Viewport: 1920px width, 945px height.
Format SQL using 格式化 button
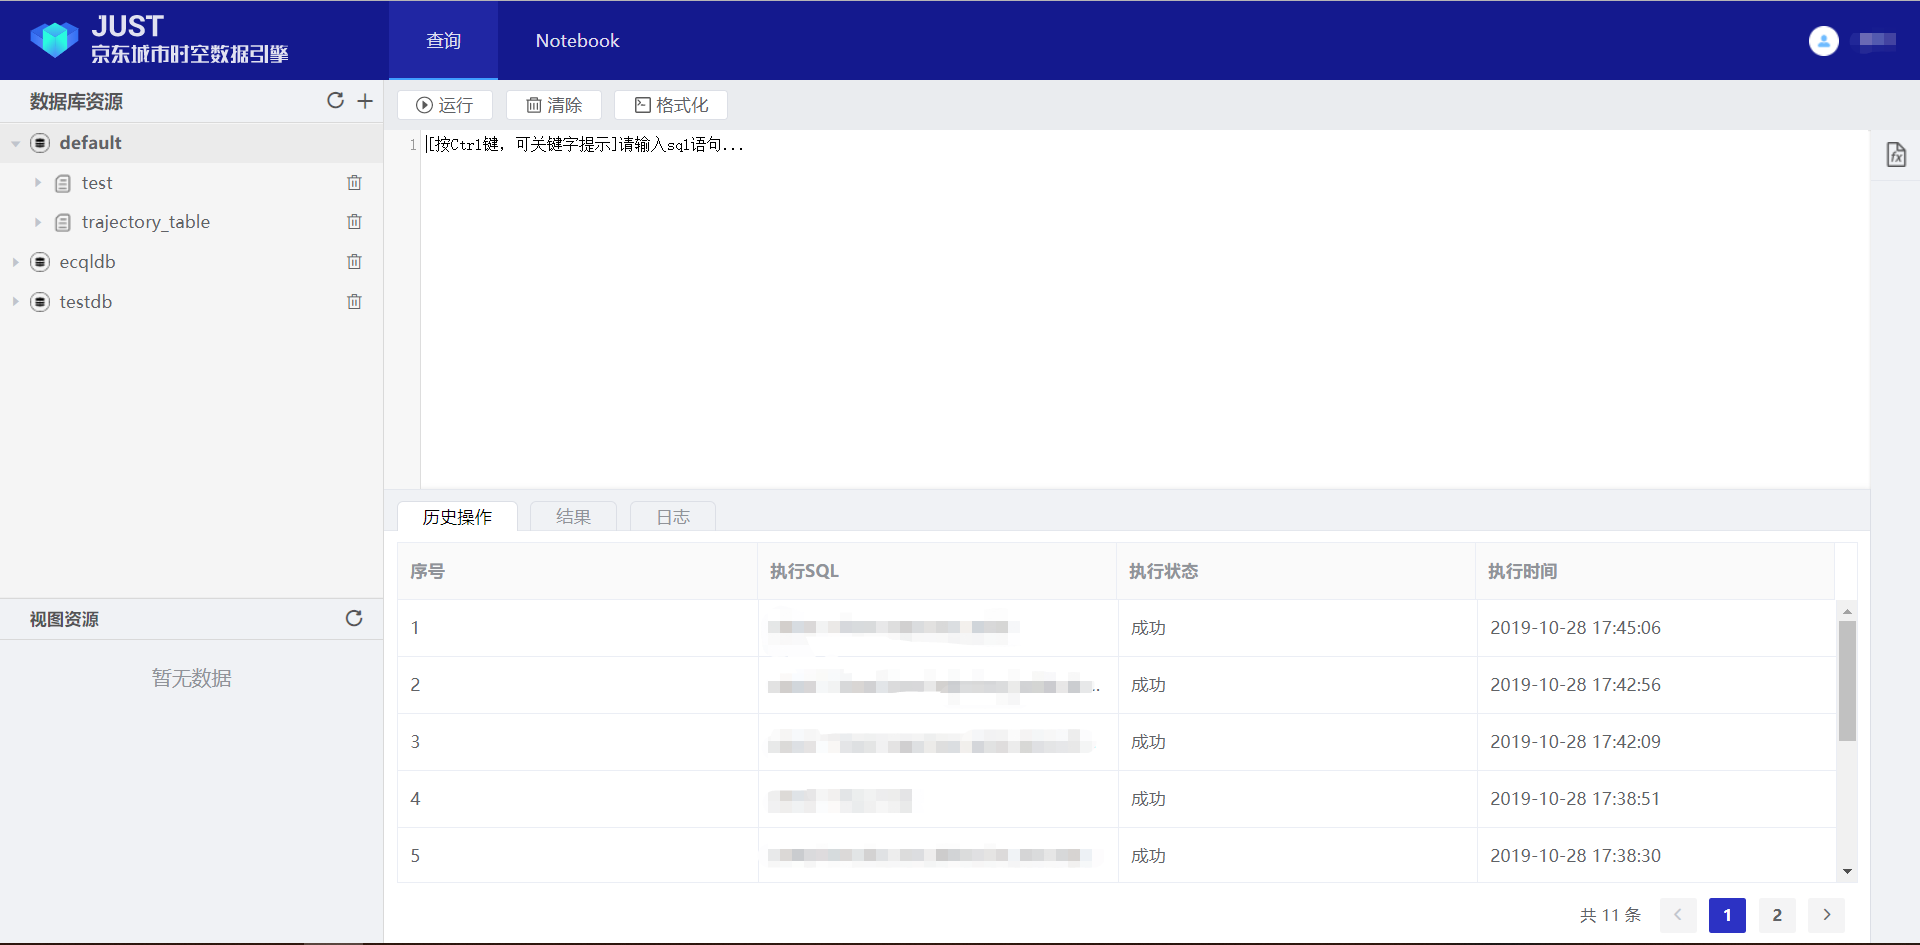tap(671, 105)
